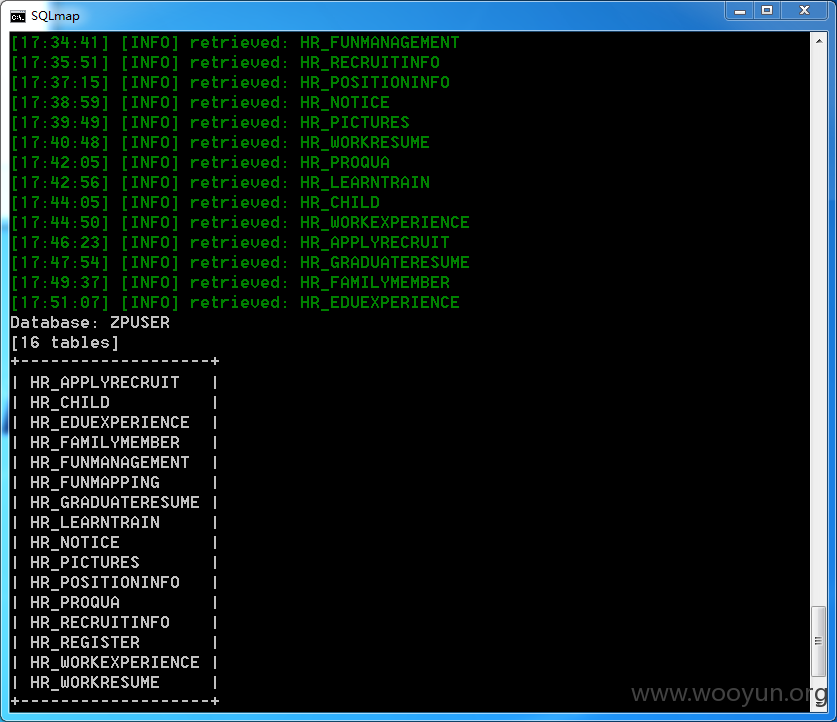Click the 'Database: ZPUSER' line

click(x=90, y=323)
